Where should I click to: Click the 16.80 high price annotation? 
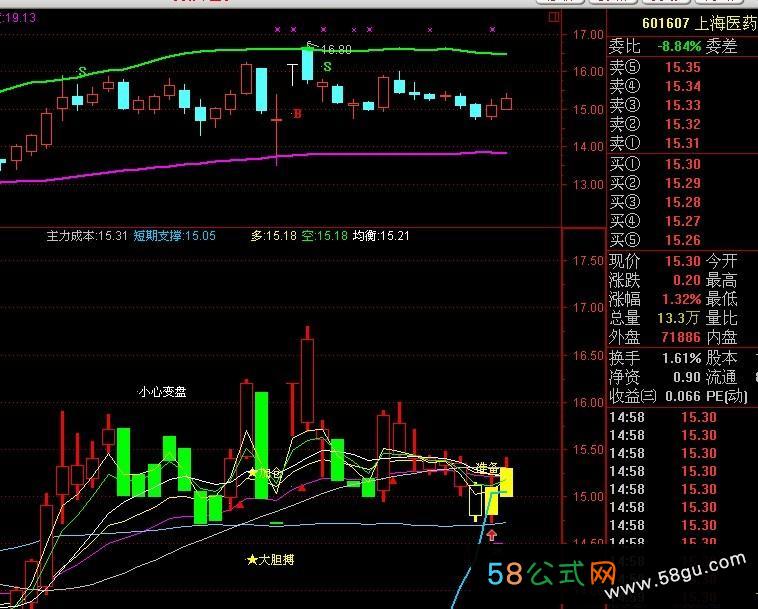(x=336, y=49)
